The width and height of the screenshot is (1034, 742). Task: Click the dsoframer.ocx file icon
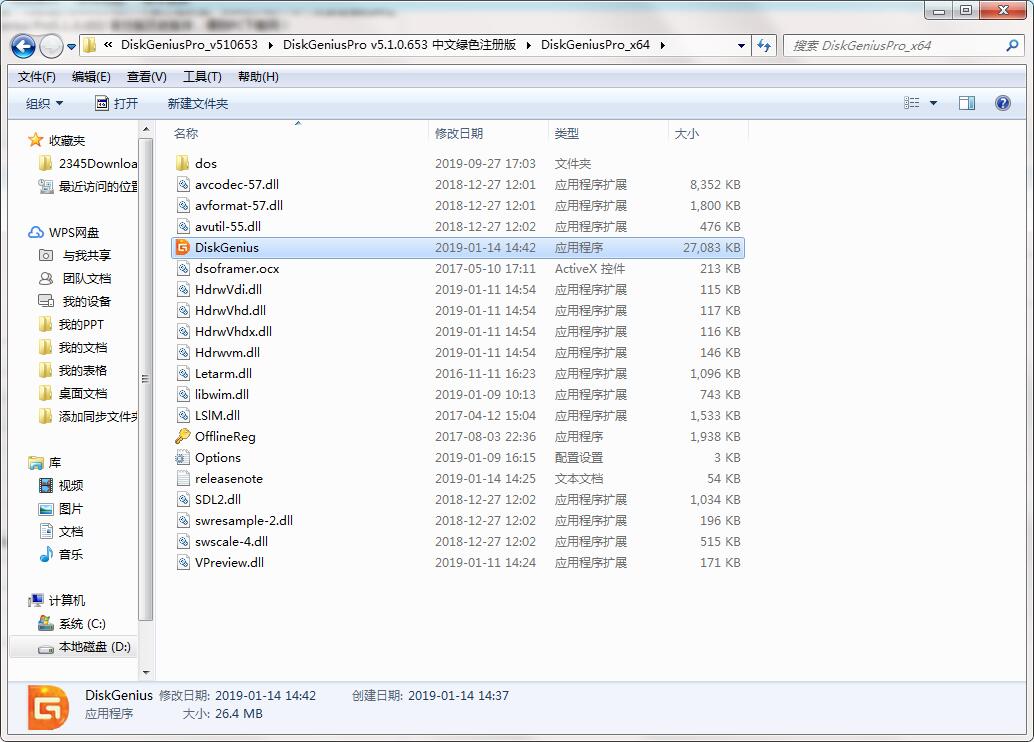point(183,269)
